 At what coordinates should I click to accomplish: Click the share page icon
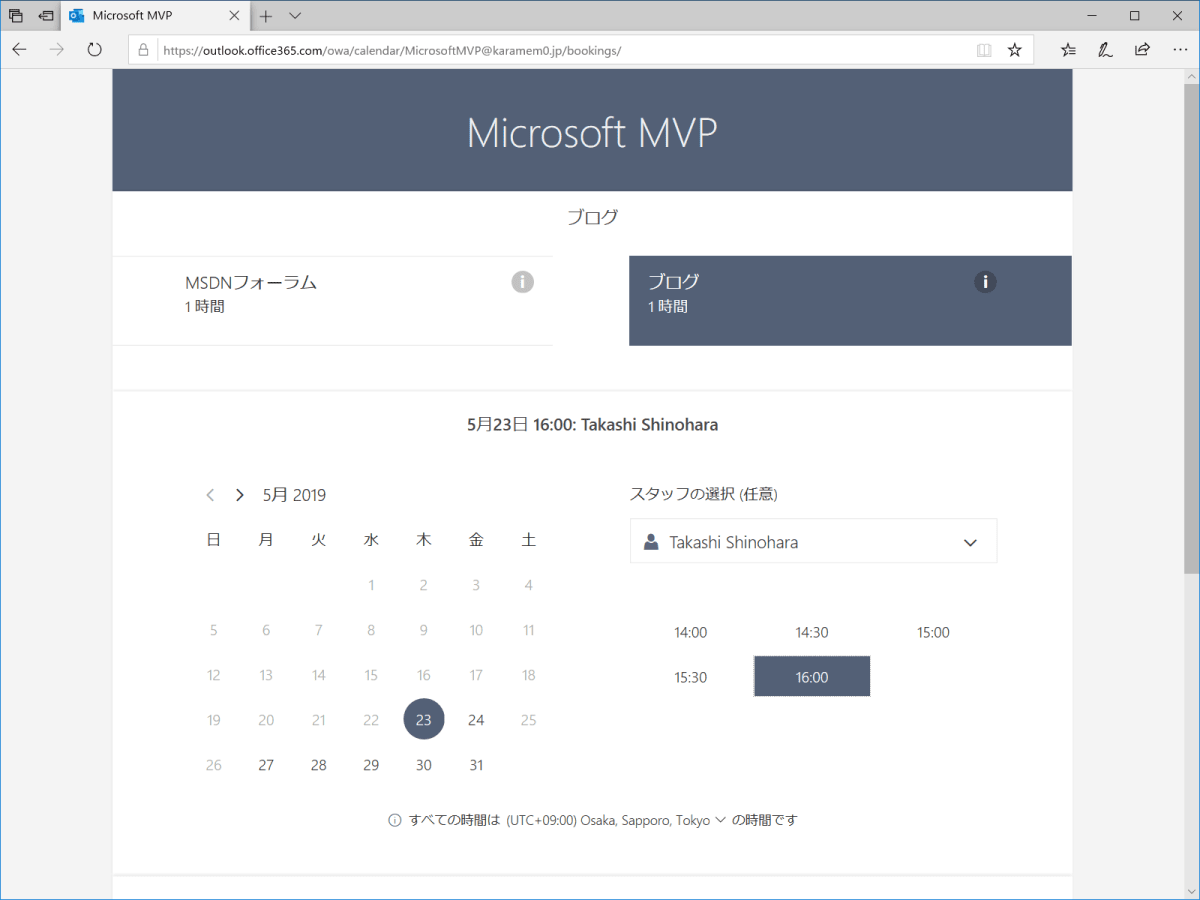click(1141, 49)
